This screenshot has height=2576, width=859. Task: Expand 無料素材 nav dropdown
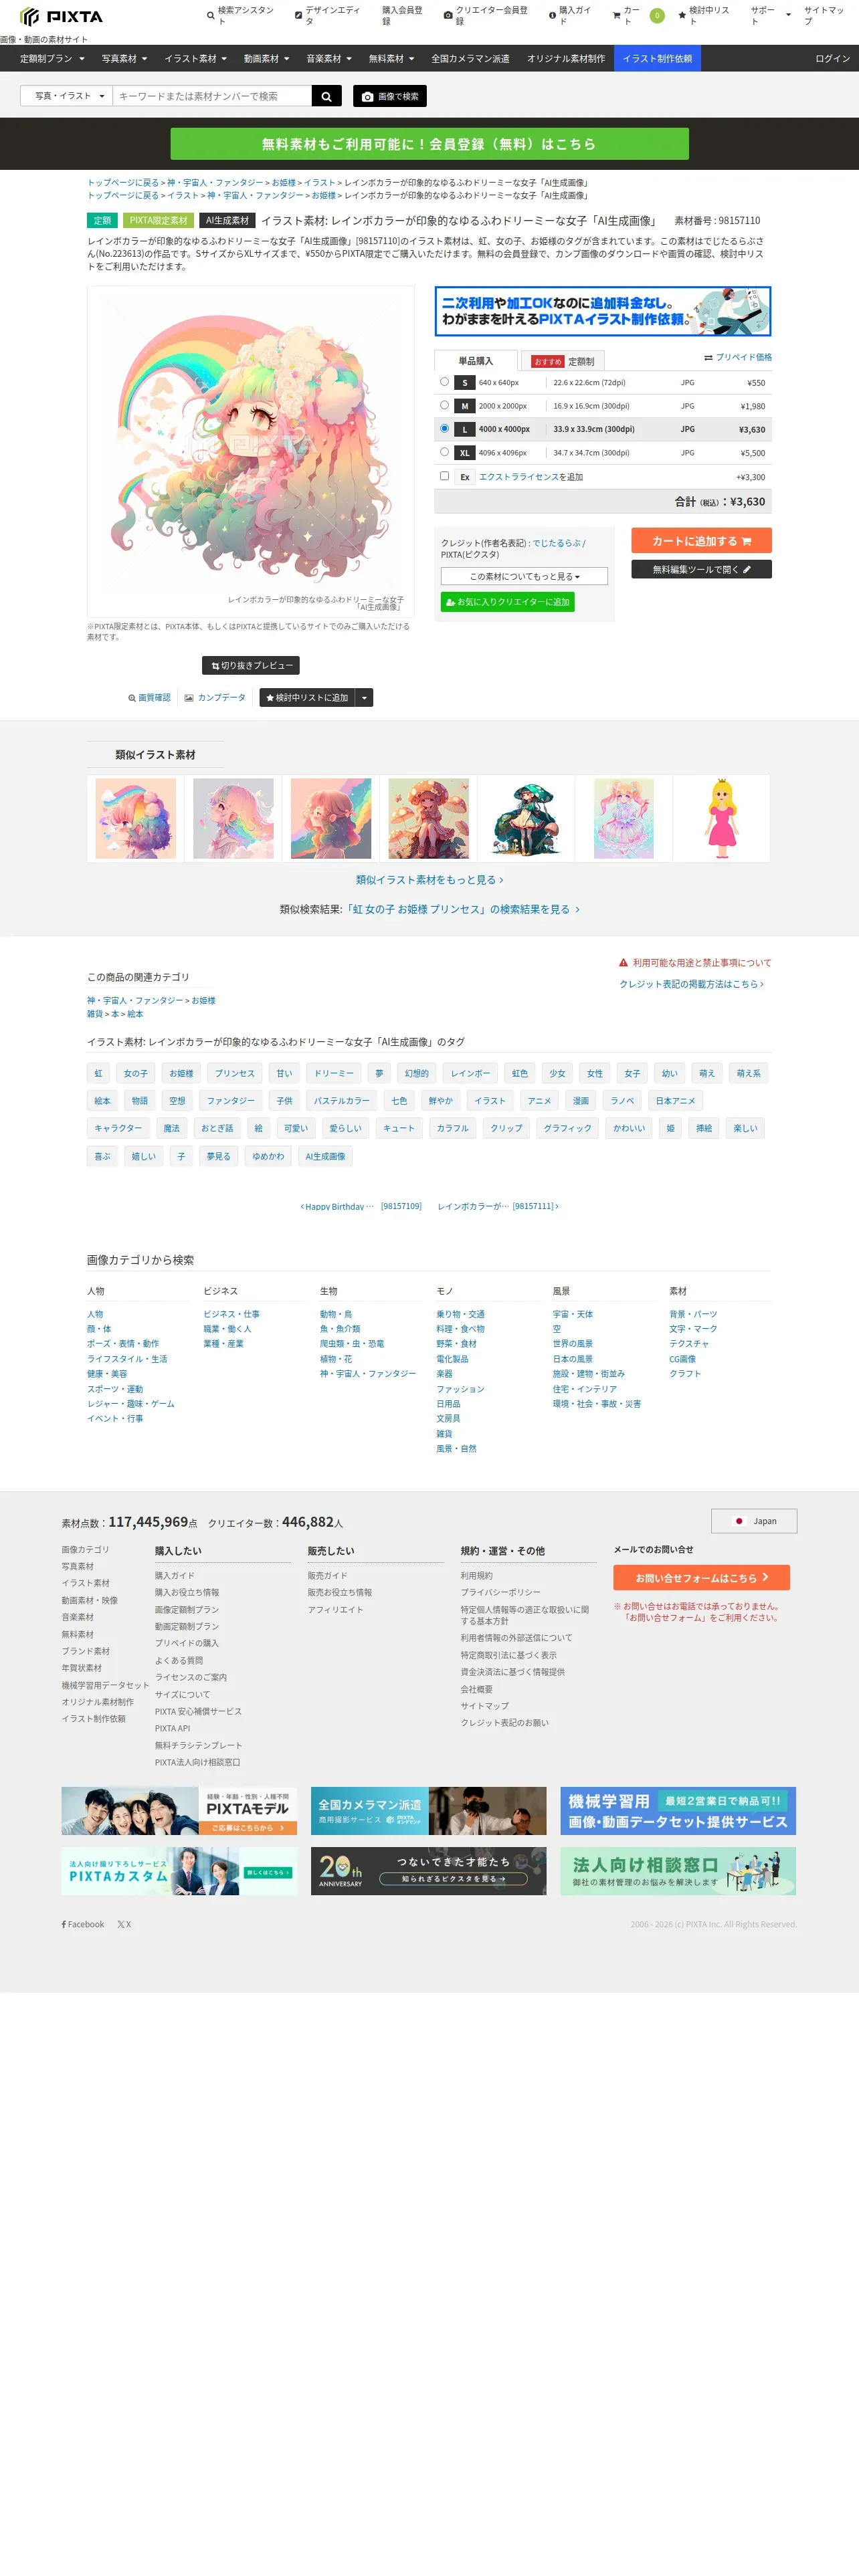(x=391, y=59)
